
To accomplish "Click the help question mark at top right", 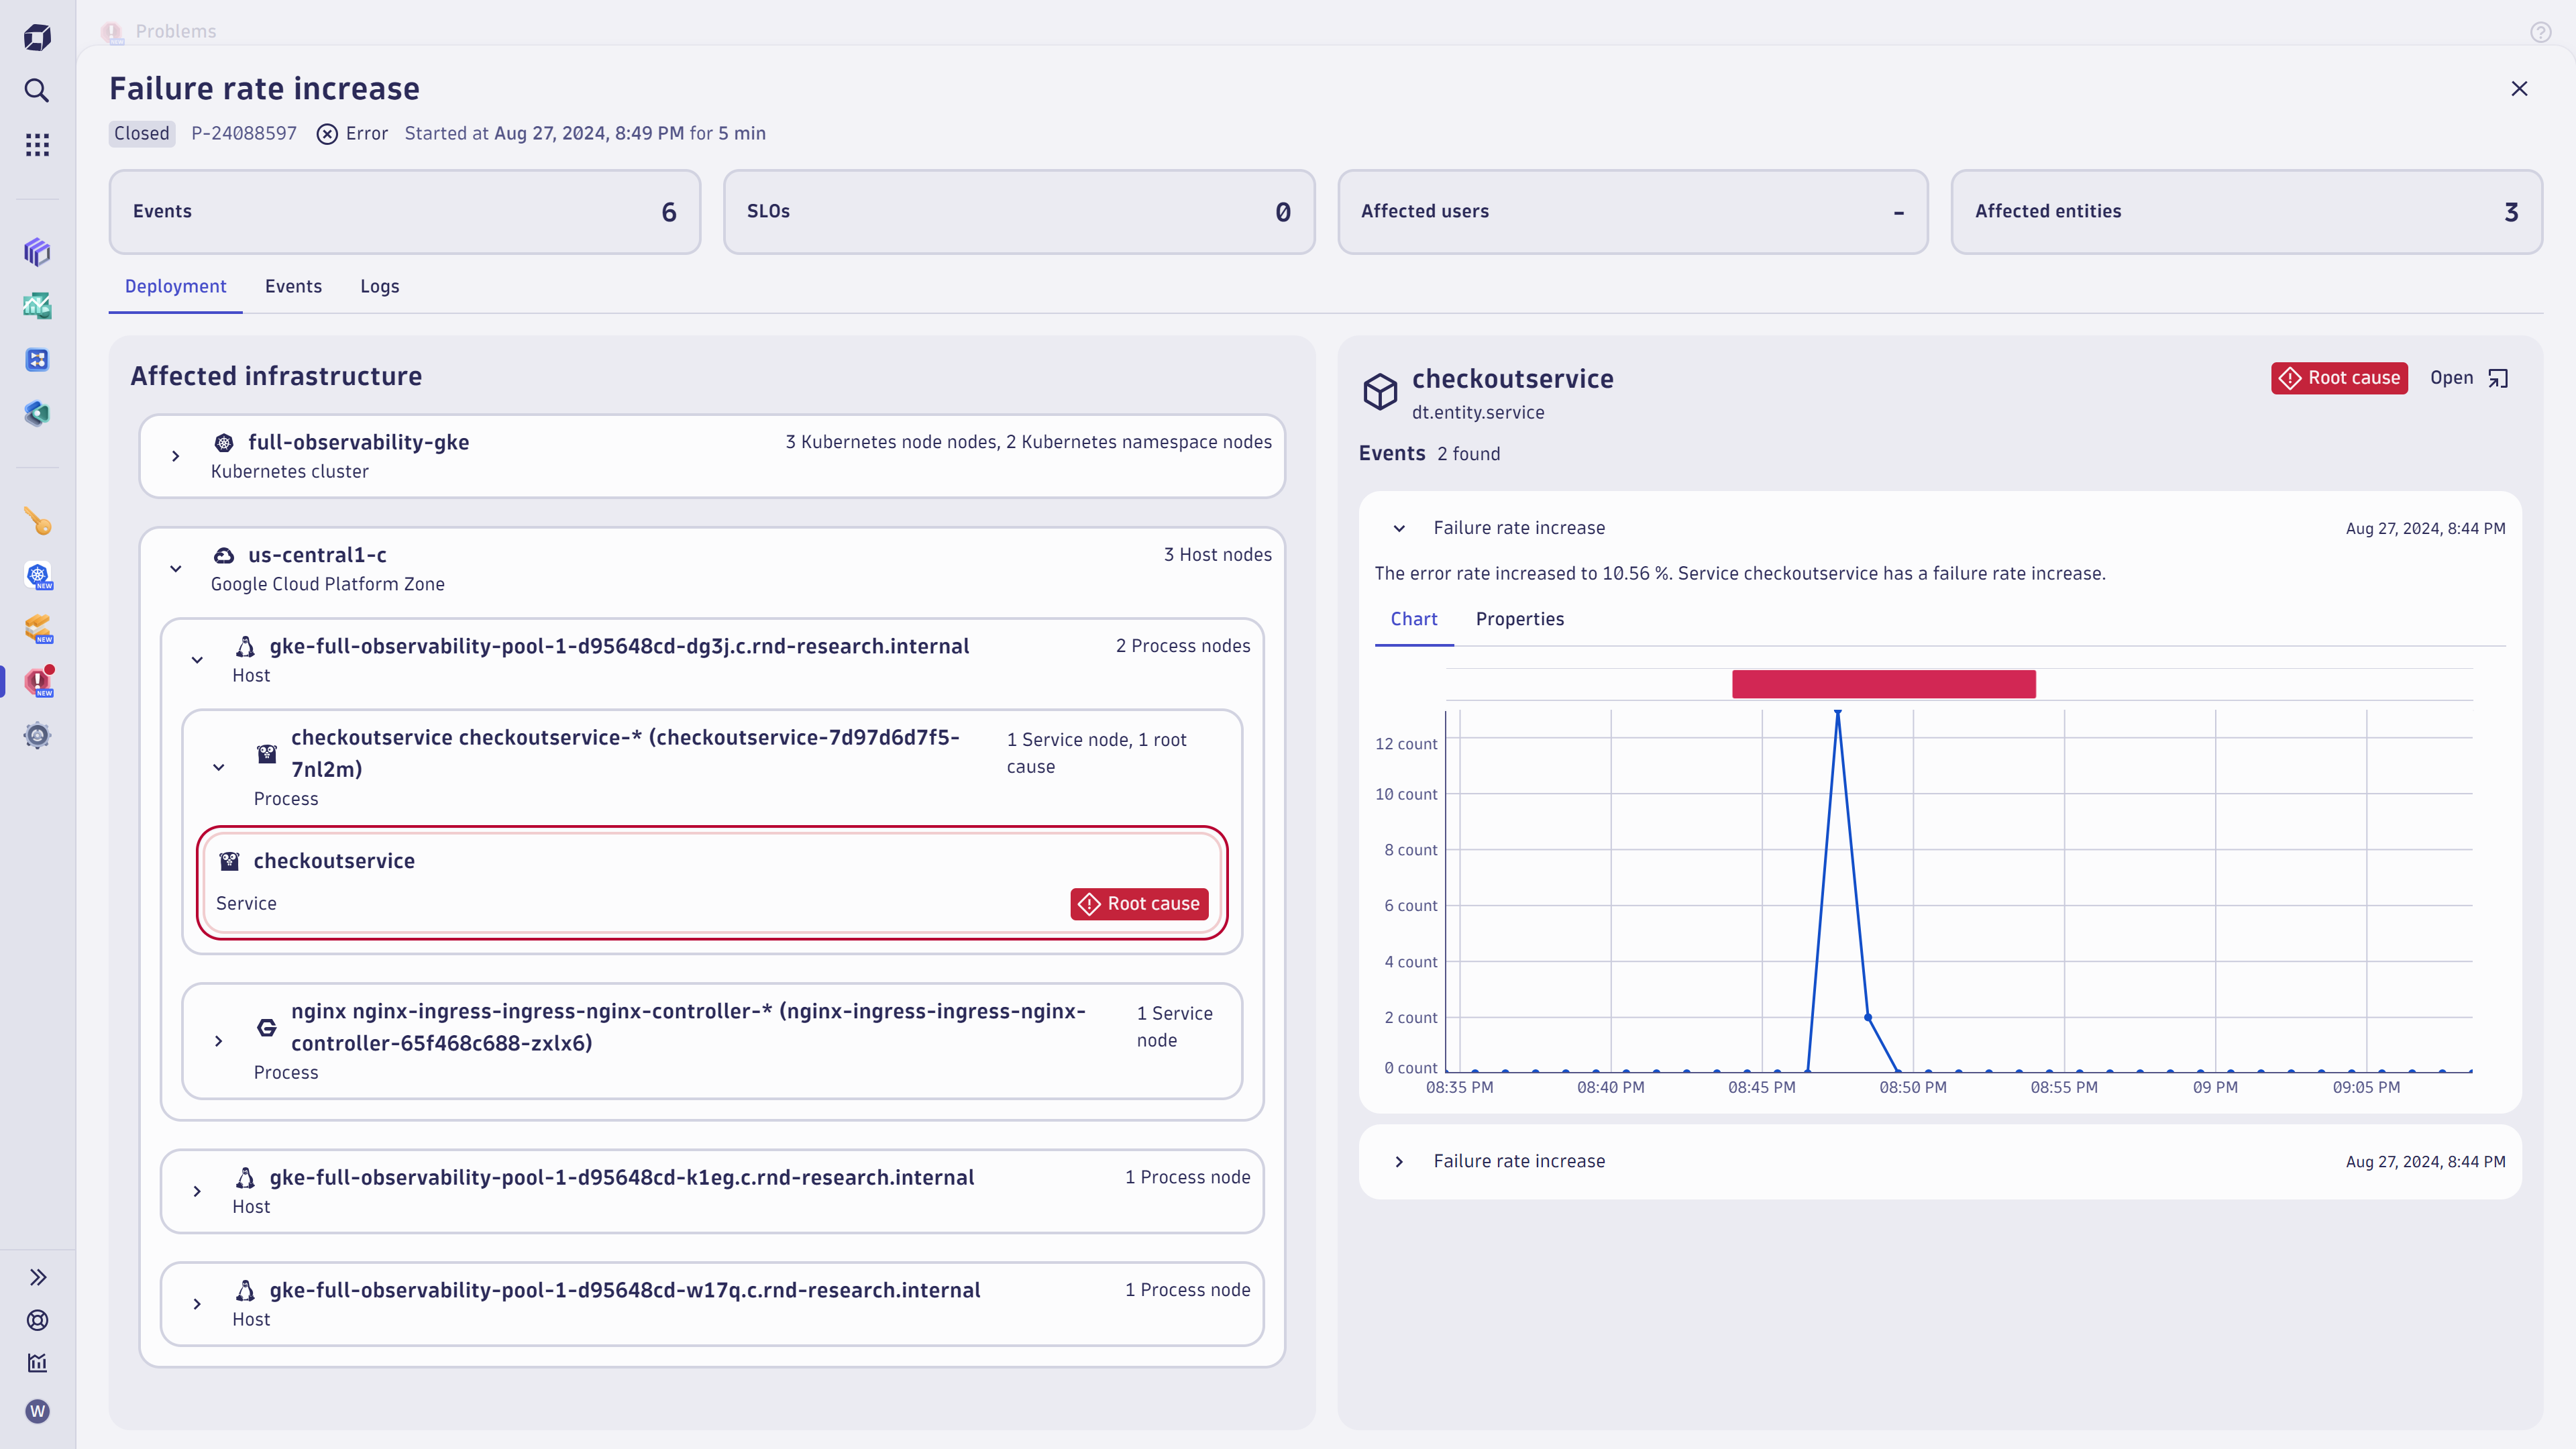I will tap(2541, 31).
